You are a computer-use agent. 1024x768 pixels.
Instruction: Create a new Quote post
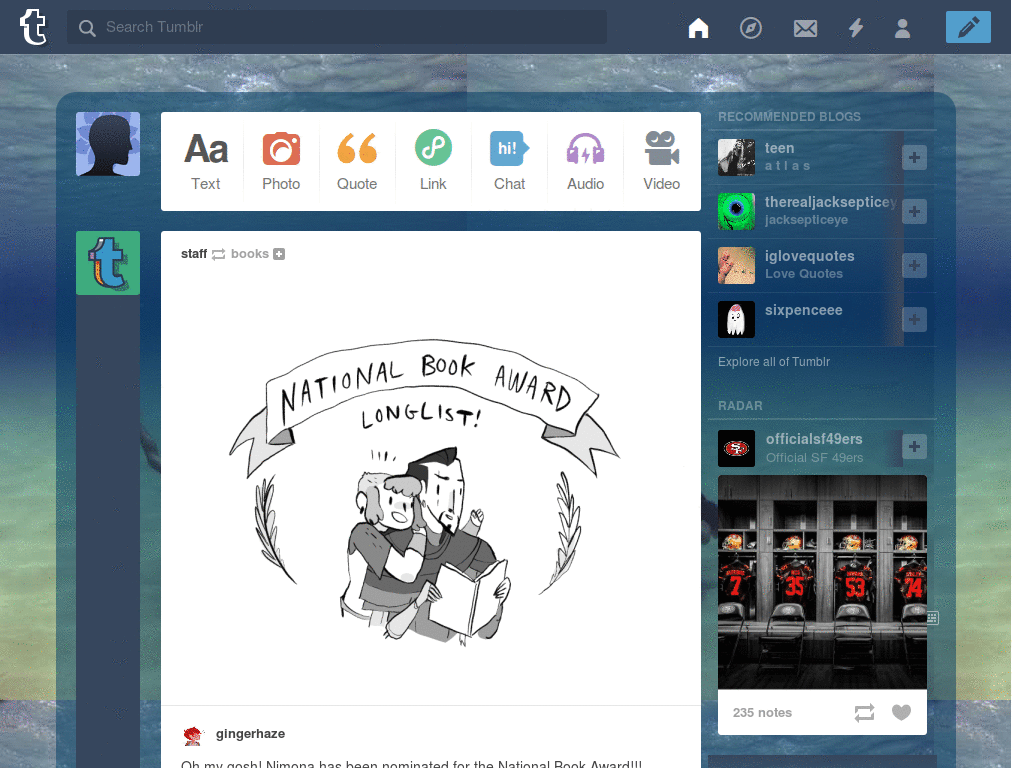click(x=357, y=161)
